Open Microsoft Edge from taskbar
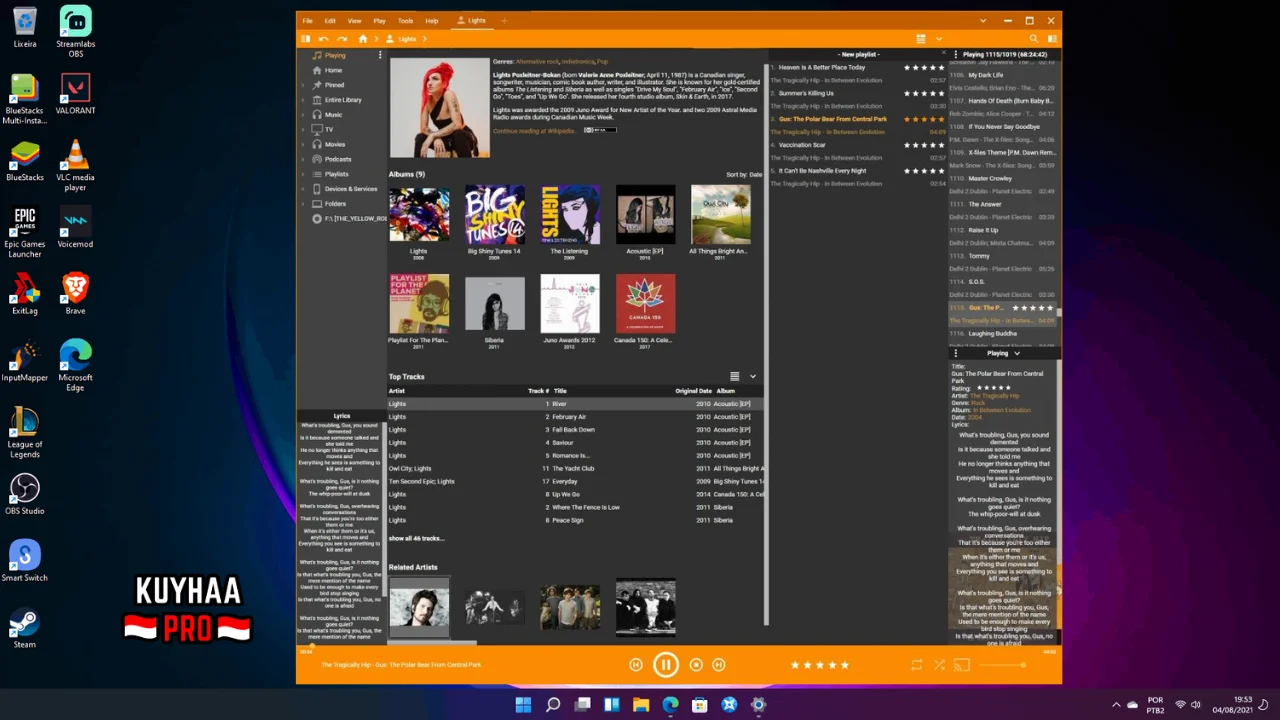Viewport: 1280px width, 720px height. pyautogui.click(x=670, y=705)
